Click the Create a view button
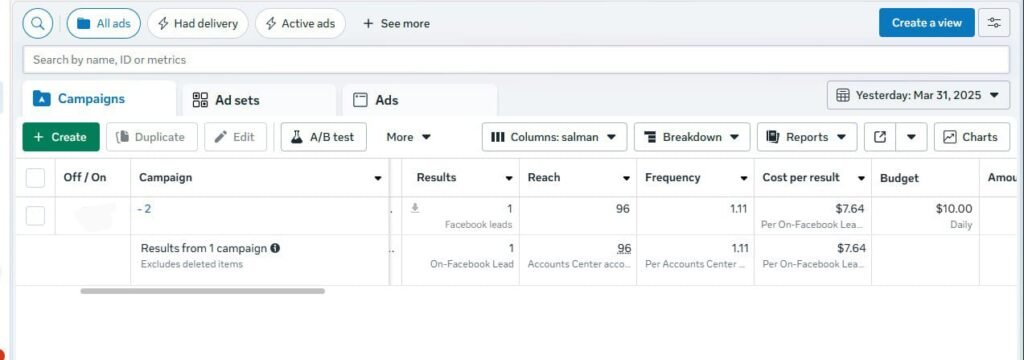Screen dimensions: 1024x360 click(x=927, y=23)
